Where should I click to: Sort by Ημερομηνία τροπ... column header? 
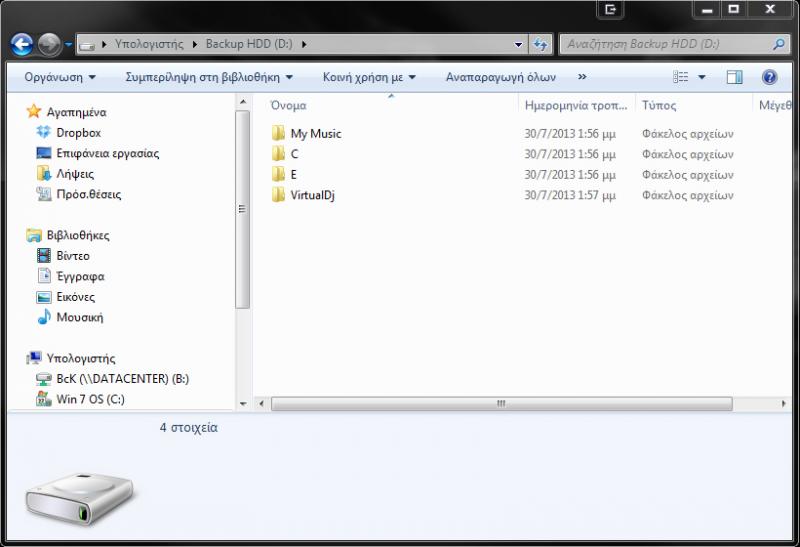[576, 105]
